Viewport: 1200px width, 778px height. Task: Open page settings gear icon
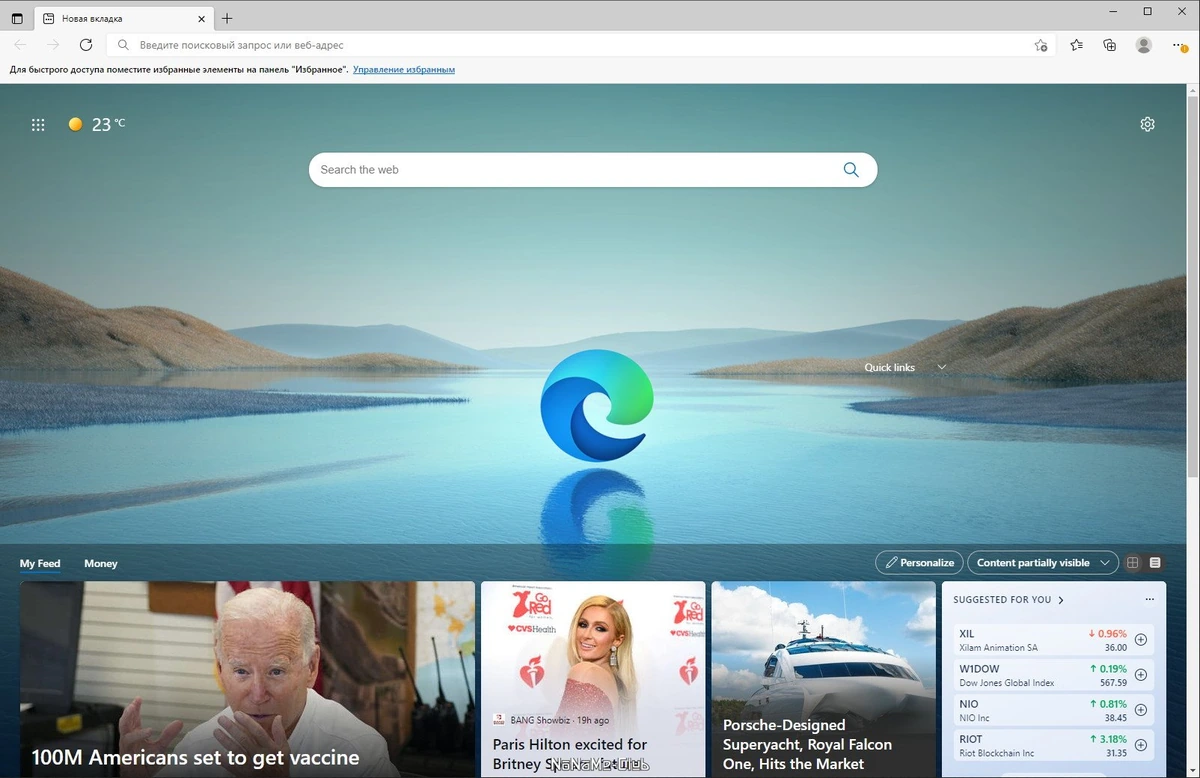point(1147,124)
